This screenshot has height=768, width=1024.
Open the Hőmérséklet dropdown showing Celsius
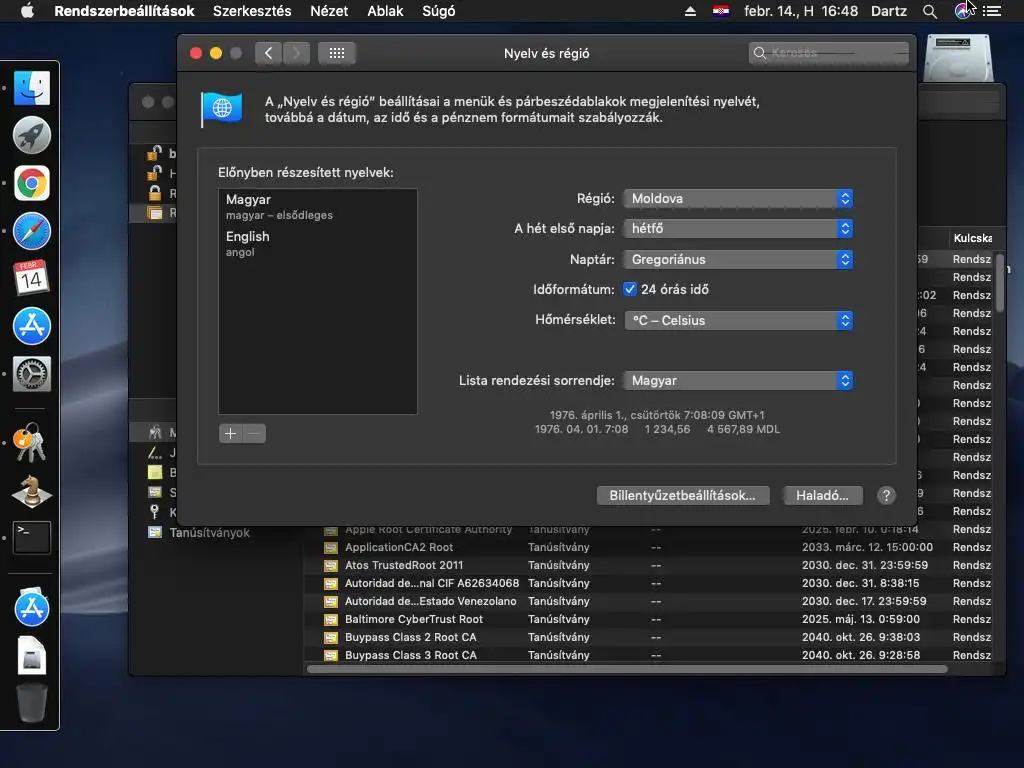click(738, 321)
